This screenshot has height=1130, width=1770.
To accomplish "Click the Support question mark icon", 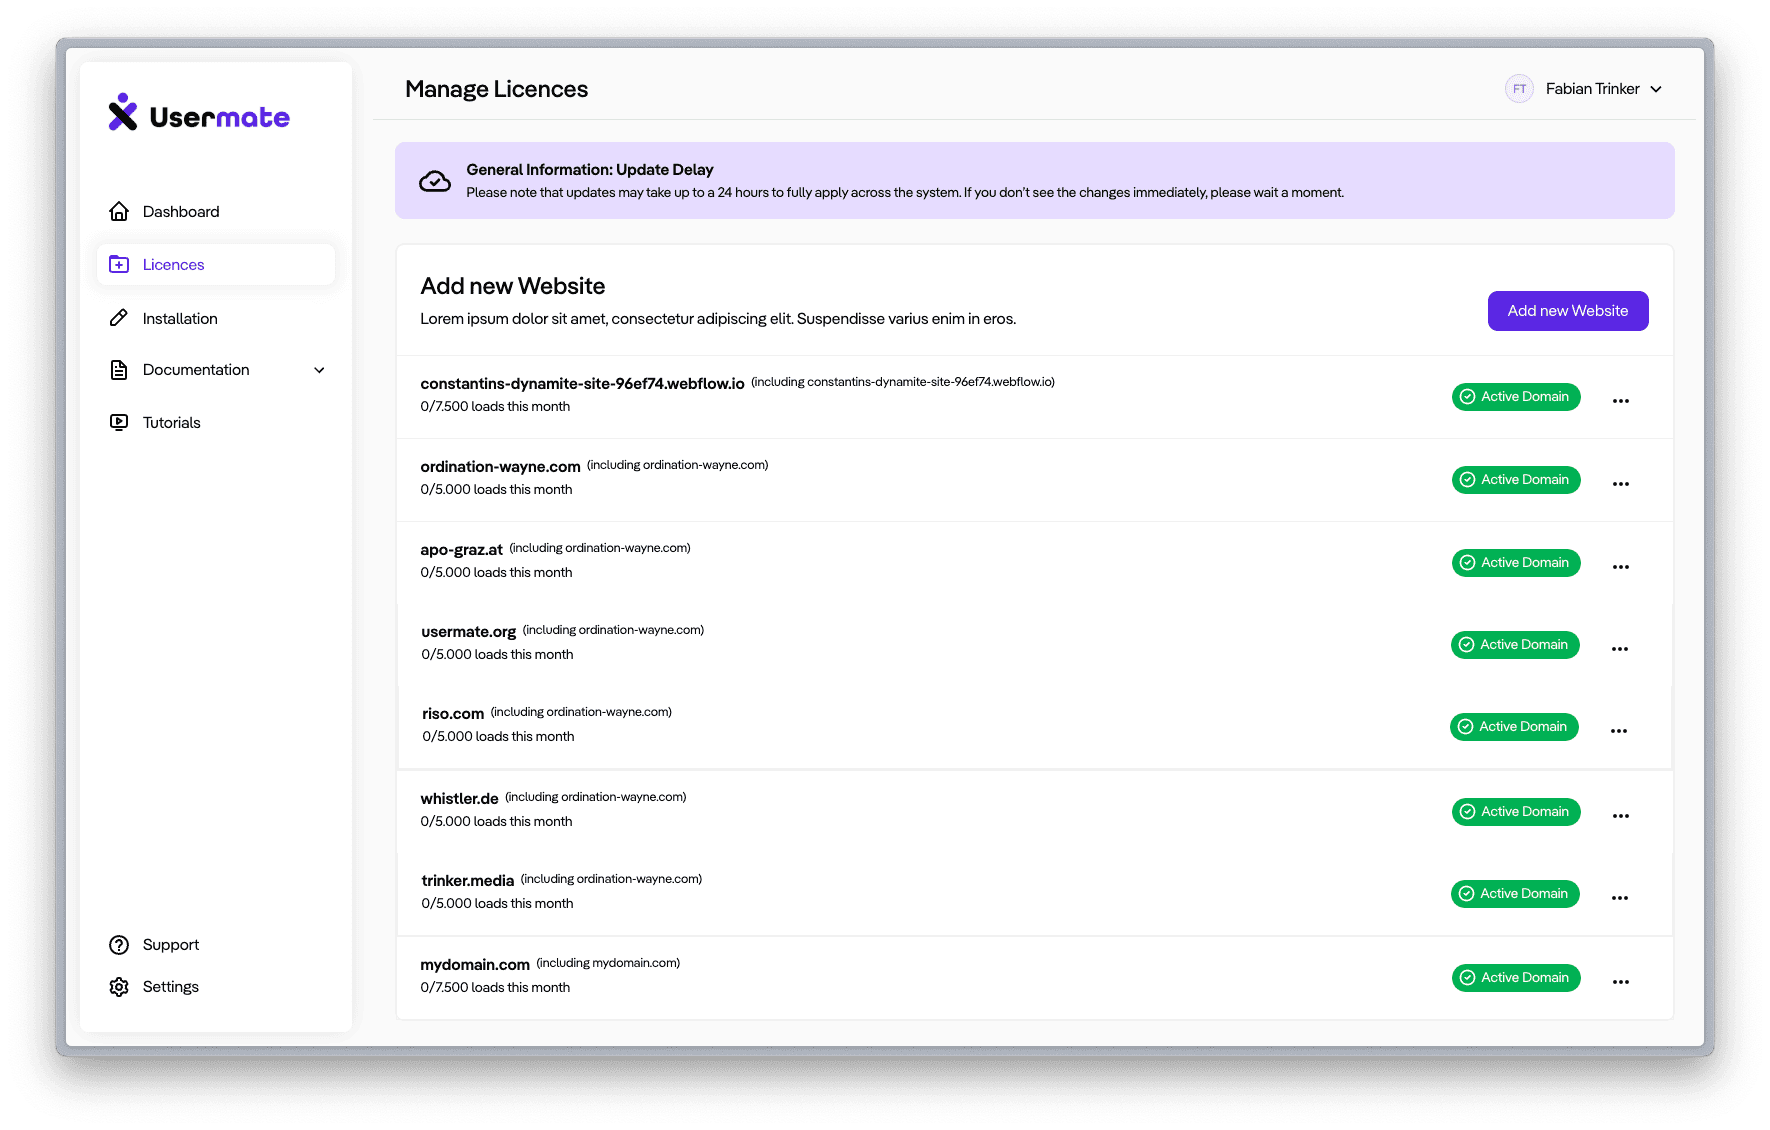I will pyautogui.click(x=119, y=945).
